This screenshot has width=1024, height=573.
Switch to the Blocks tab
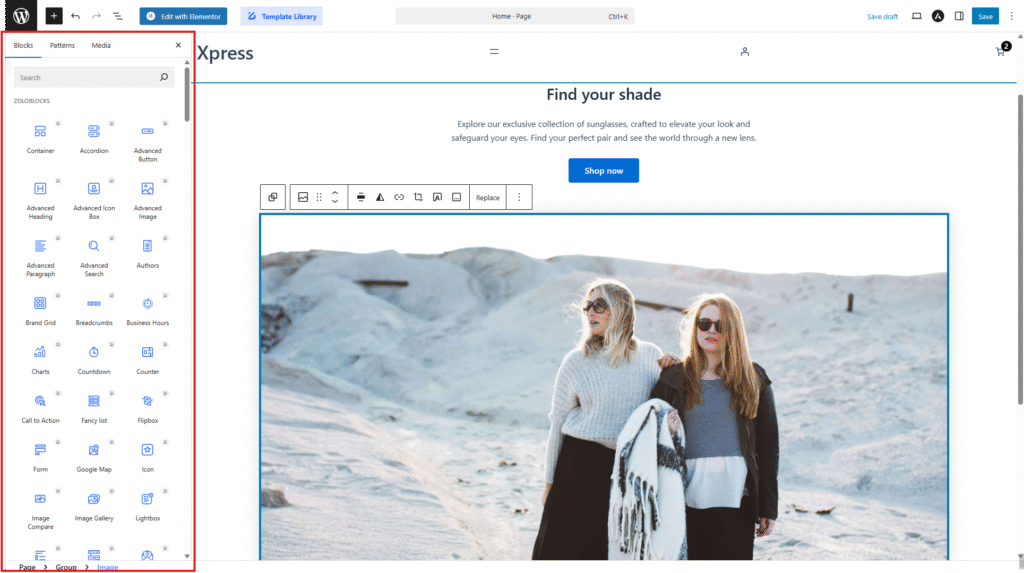(x=23, y=45)
